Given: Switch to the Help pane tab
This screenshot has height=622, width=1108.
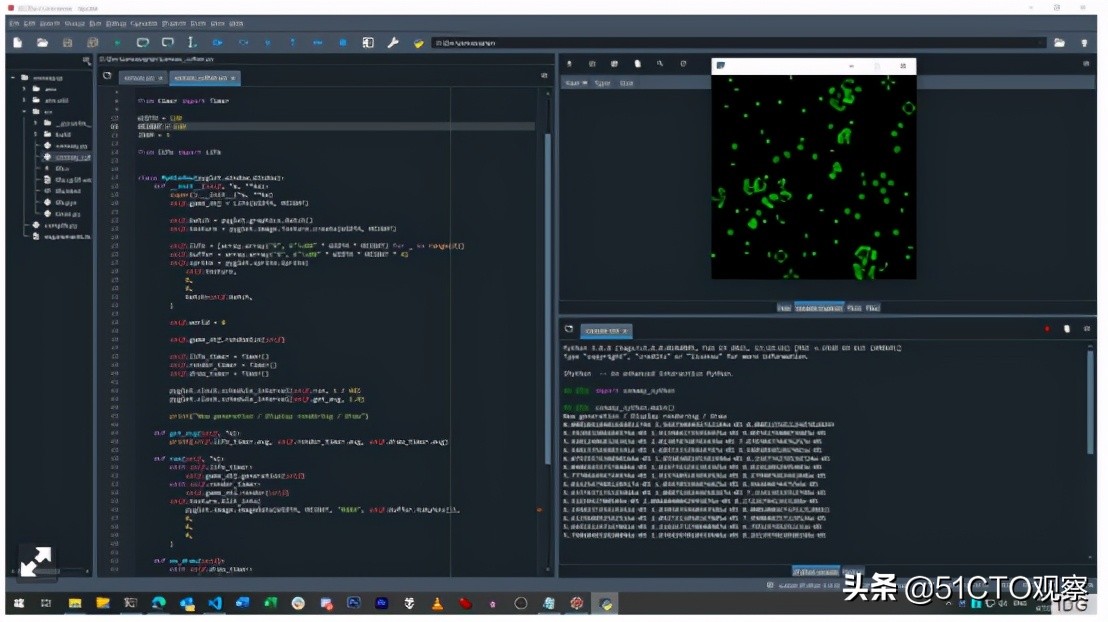Looking at the screenshot, I should tap(784, 308).
